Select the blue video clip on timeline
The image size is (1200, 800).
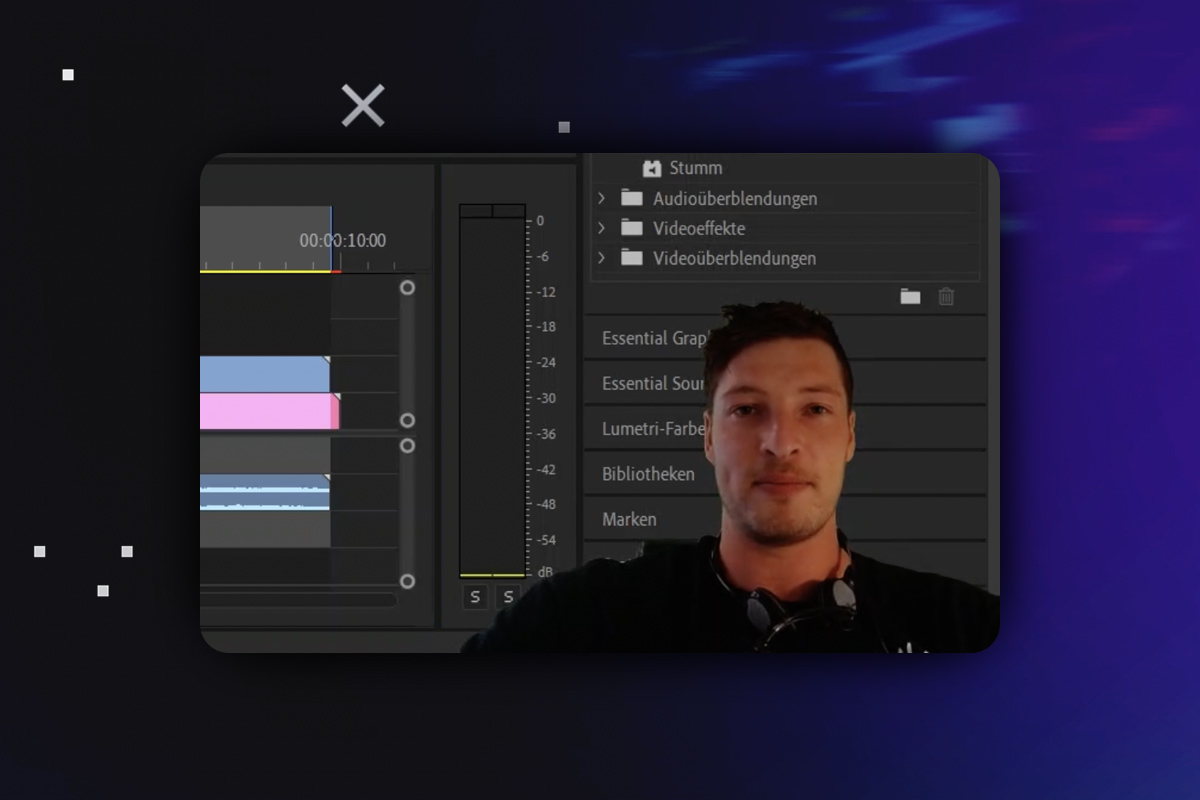point(265,374)
